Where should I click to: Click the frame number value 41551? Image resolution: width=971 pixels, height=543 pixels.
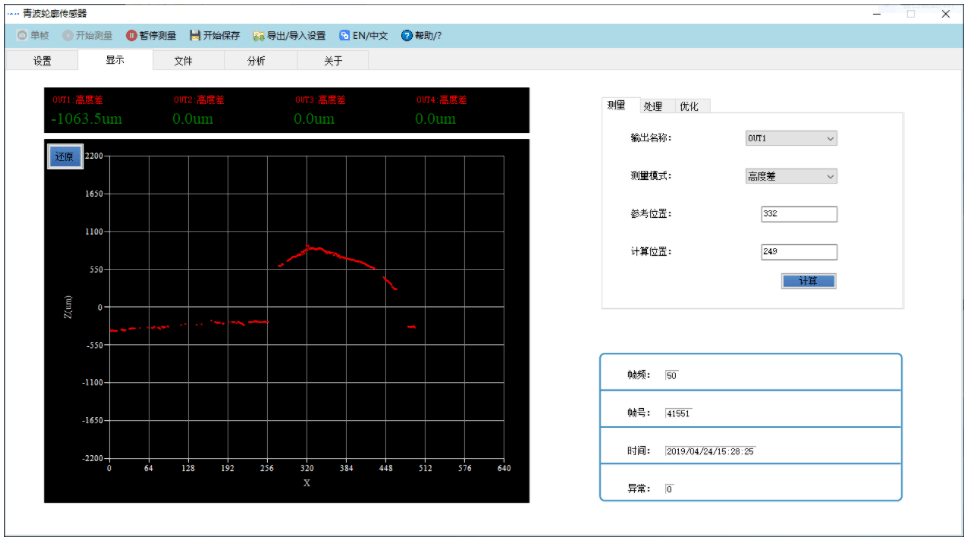click(678, 414)
